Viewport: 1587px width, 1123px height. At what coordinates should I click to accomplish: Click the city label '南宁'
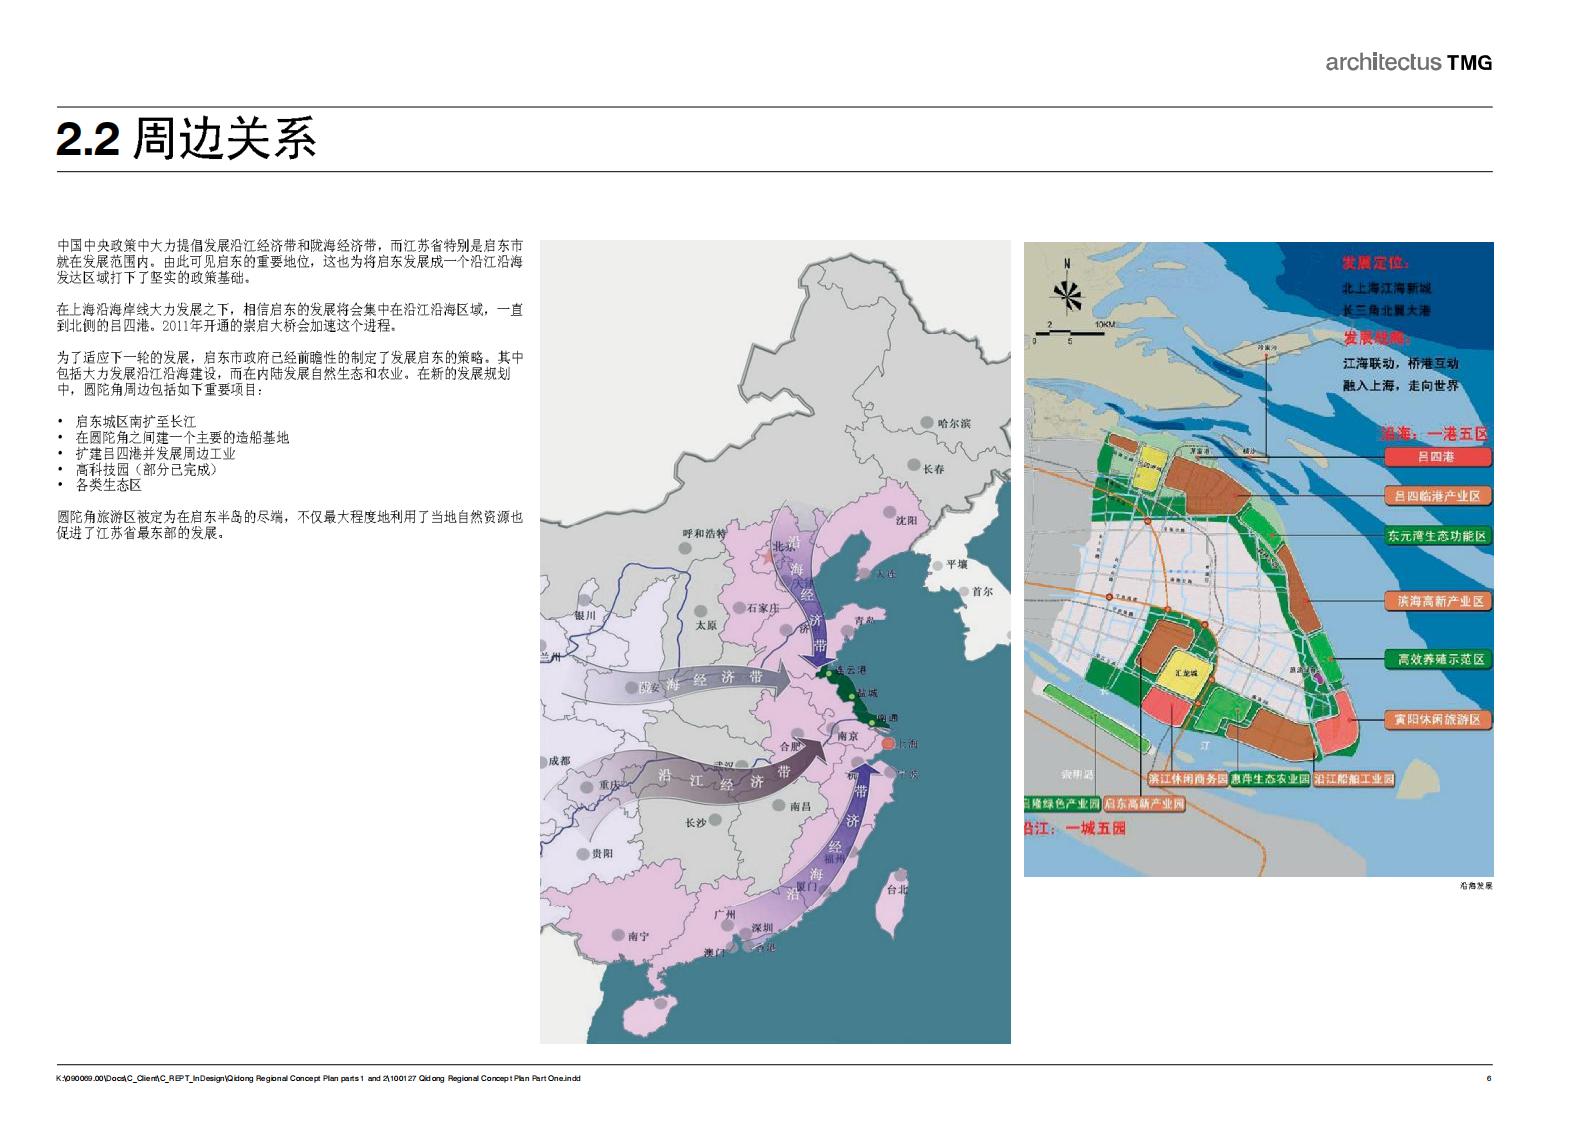click(x=638, y=937)
